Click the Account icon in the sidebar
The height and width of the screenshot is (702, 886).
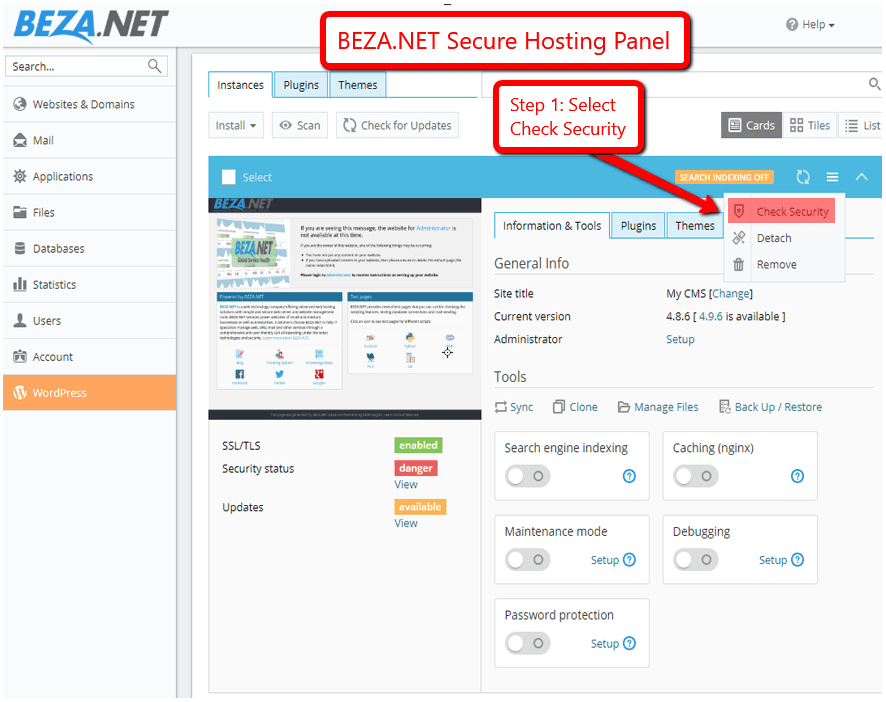tap(20, 357)
